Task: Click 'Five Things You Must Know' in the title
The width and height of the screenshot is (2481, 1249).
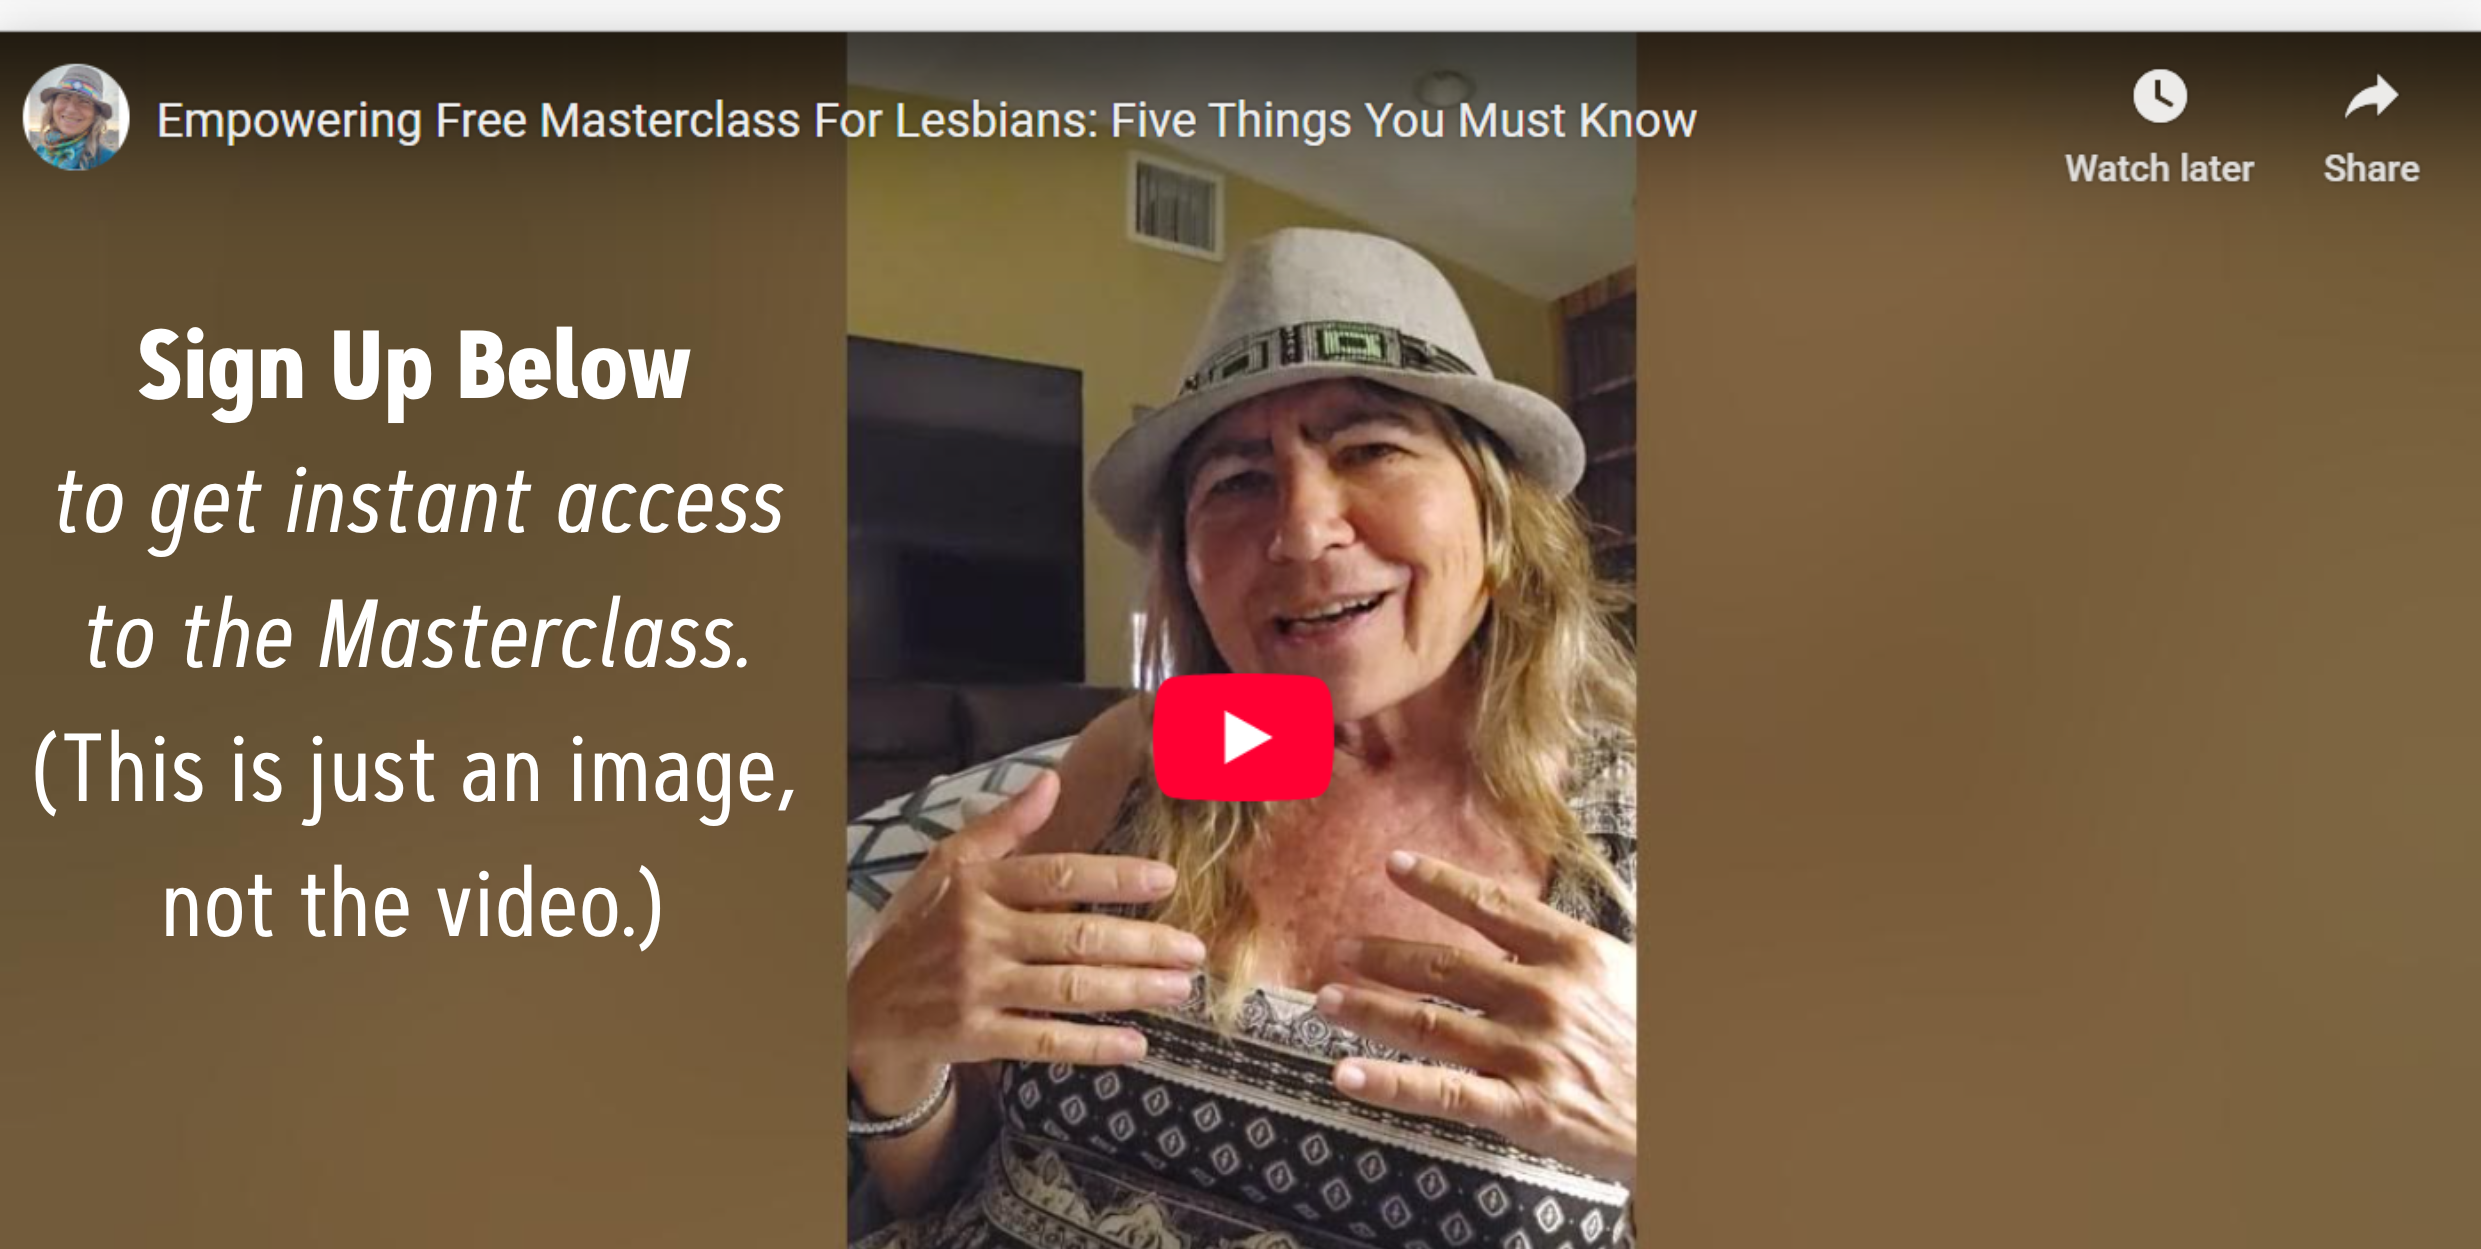Action: click(x=1403, y=121)
